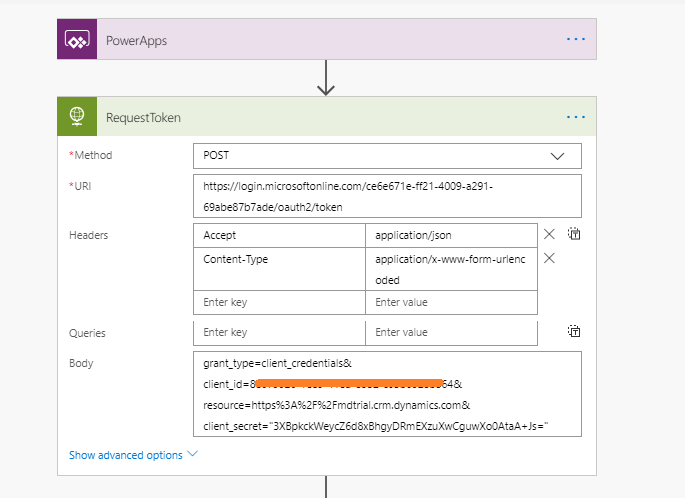Expand Show advanced options chevron

[193, 454]
